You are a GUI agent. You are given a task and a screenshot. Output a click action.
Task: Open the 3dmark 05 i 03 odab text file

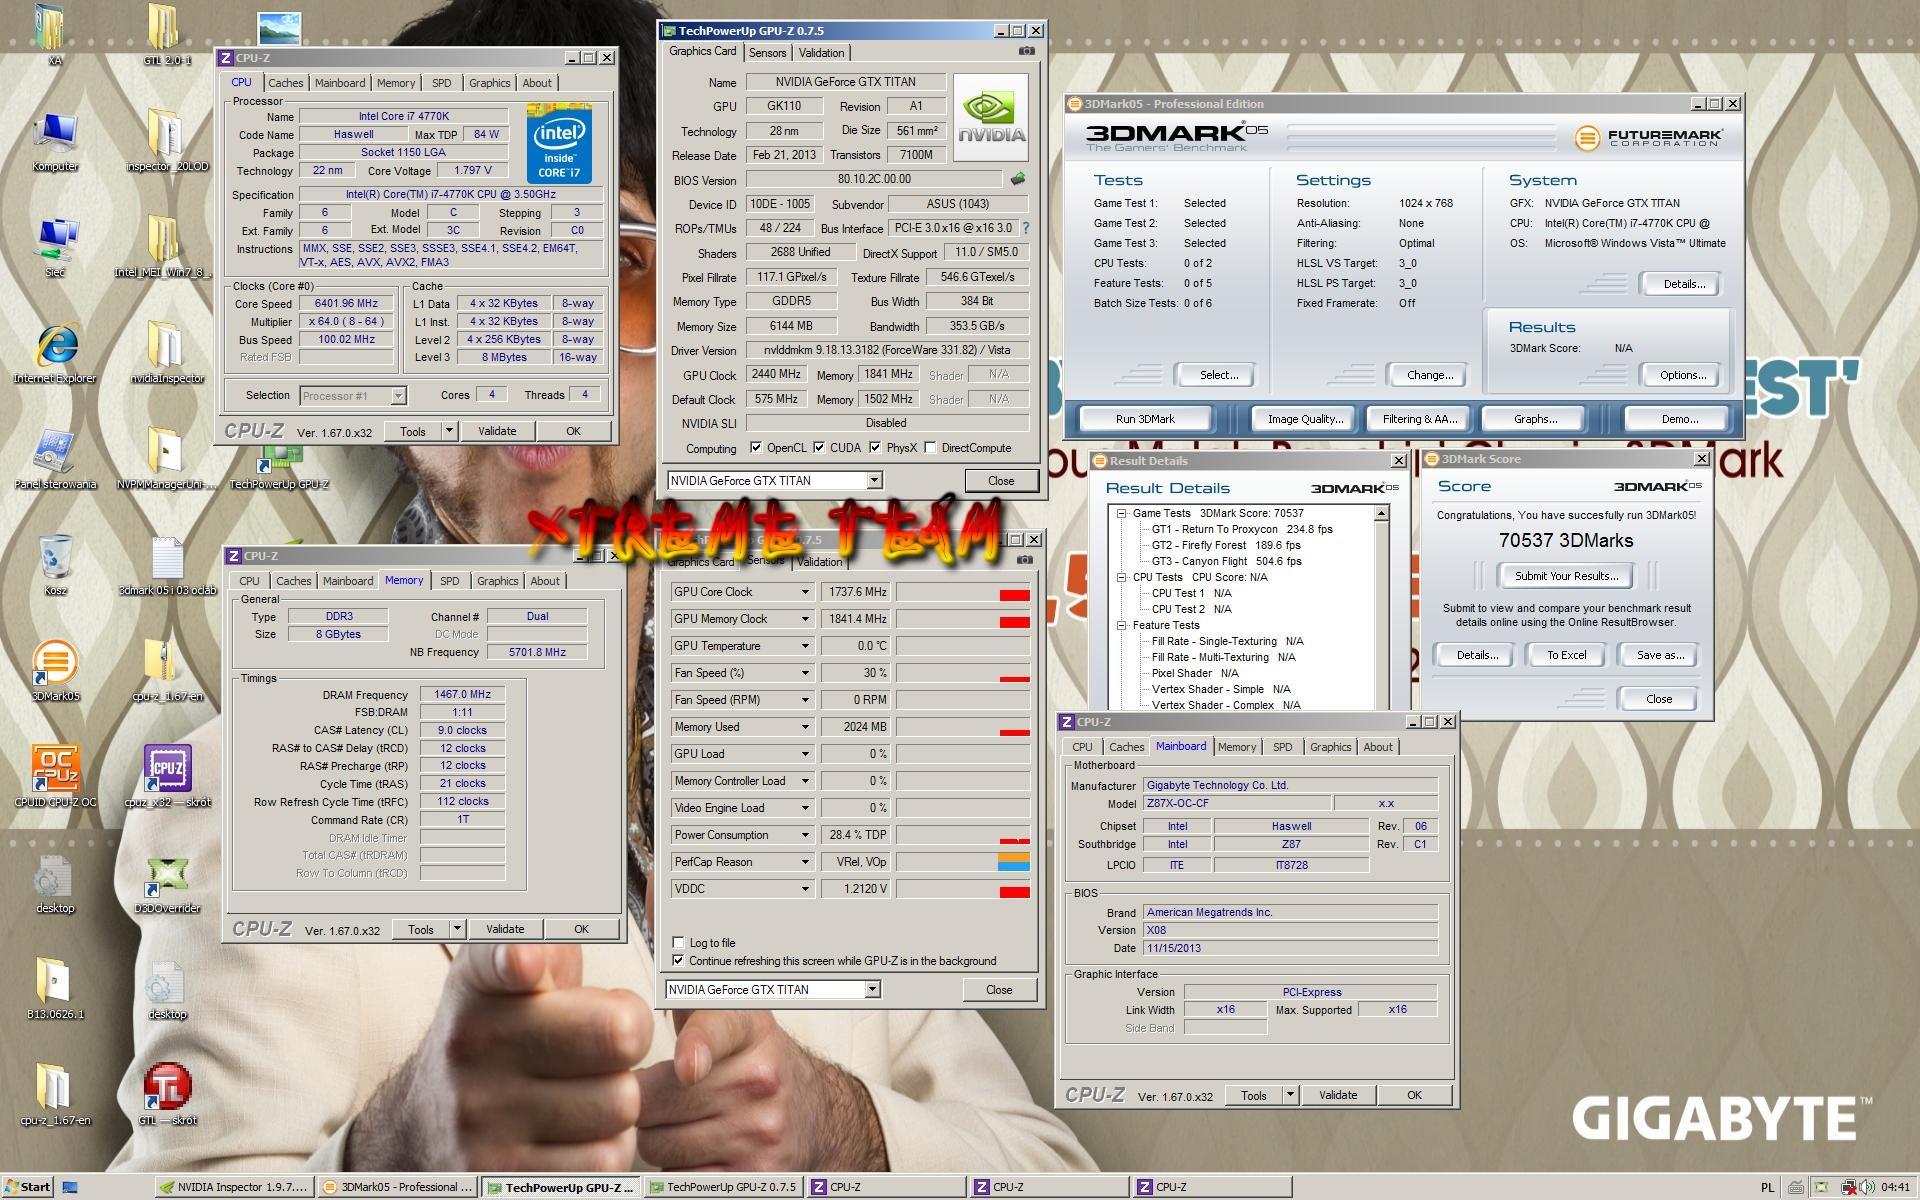click(167, 564)
